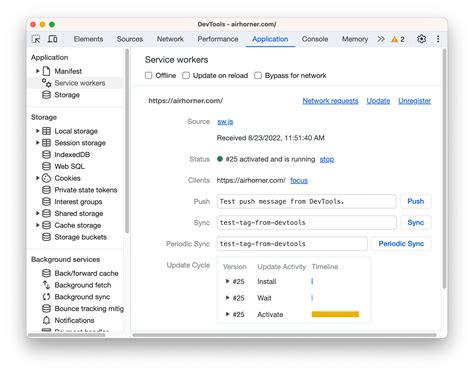Screen dimensions: 474x373
Task: Open the three-dot customize menu
Action: pos(438,39)
